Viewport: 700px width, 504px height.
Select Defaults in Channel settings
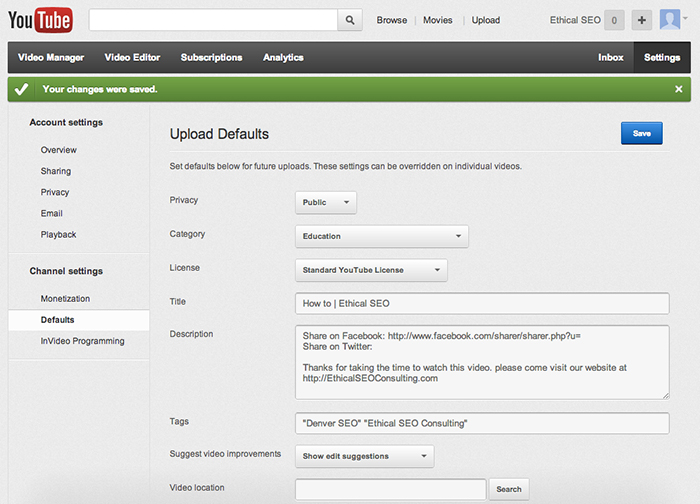[79, 320]
